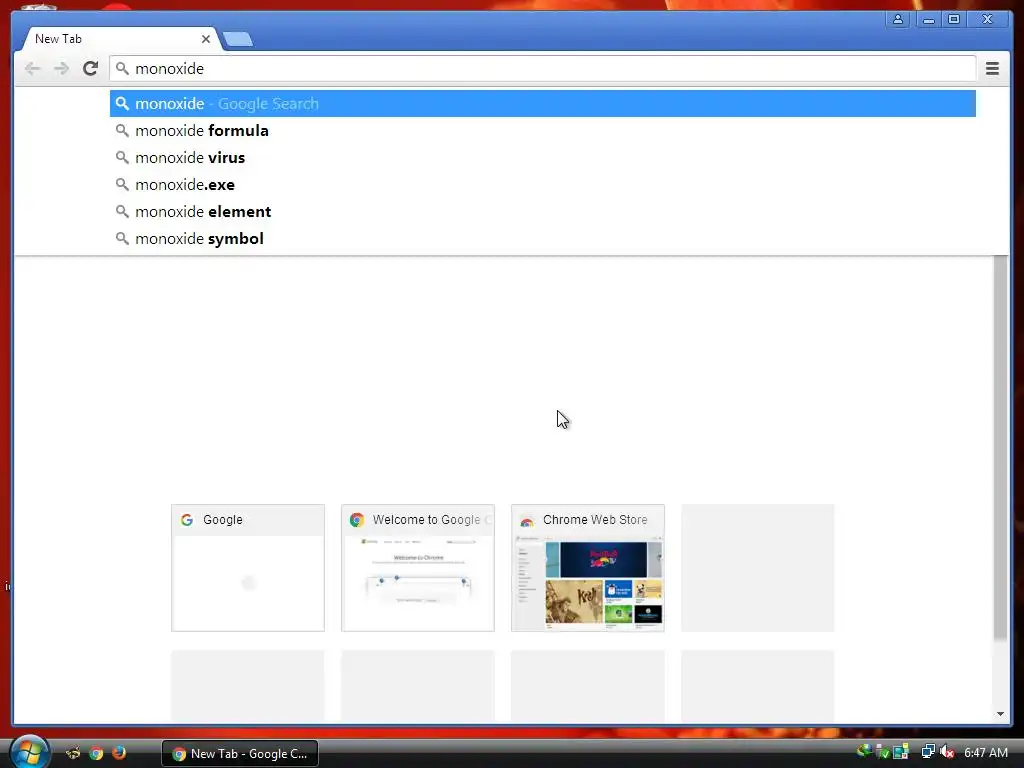Click the address bar containing monoxide
The height and width of the screenshot is (768, 1024).
click(542, 69)
